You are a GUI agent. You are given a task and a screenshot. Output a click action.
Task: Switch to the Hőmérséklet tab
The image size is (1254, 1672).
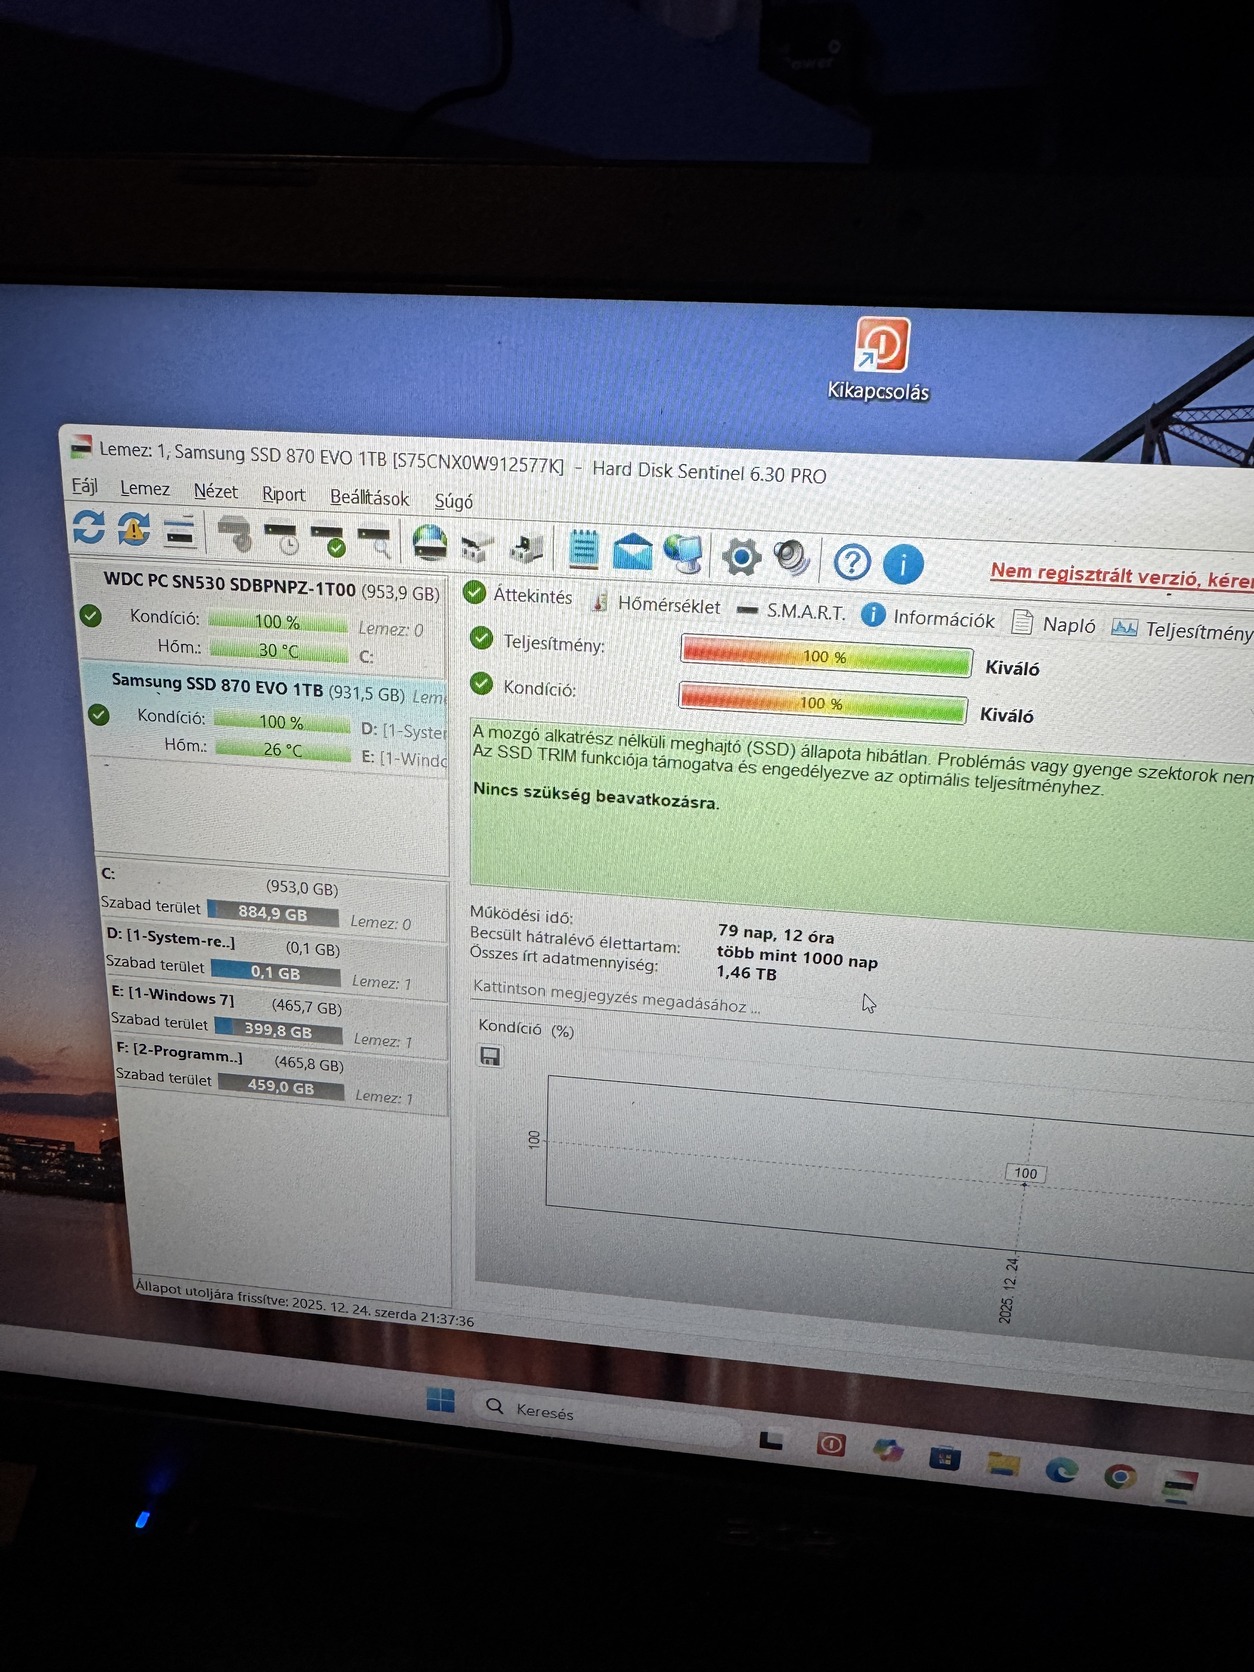[656, 603]
